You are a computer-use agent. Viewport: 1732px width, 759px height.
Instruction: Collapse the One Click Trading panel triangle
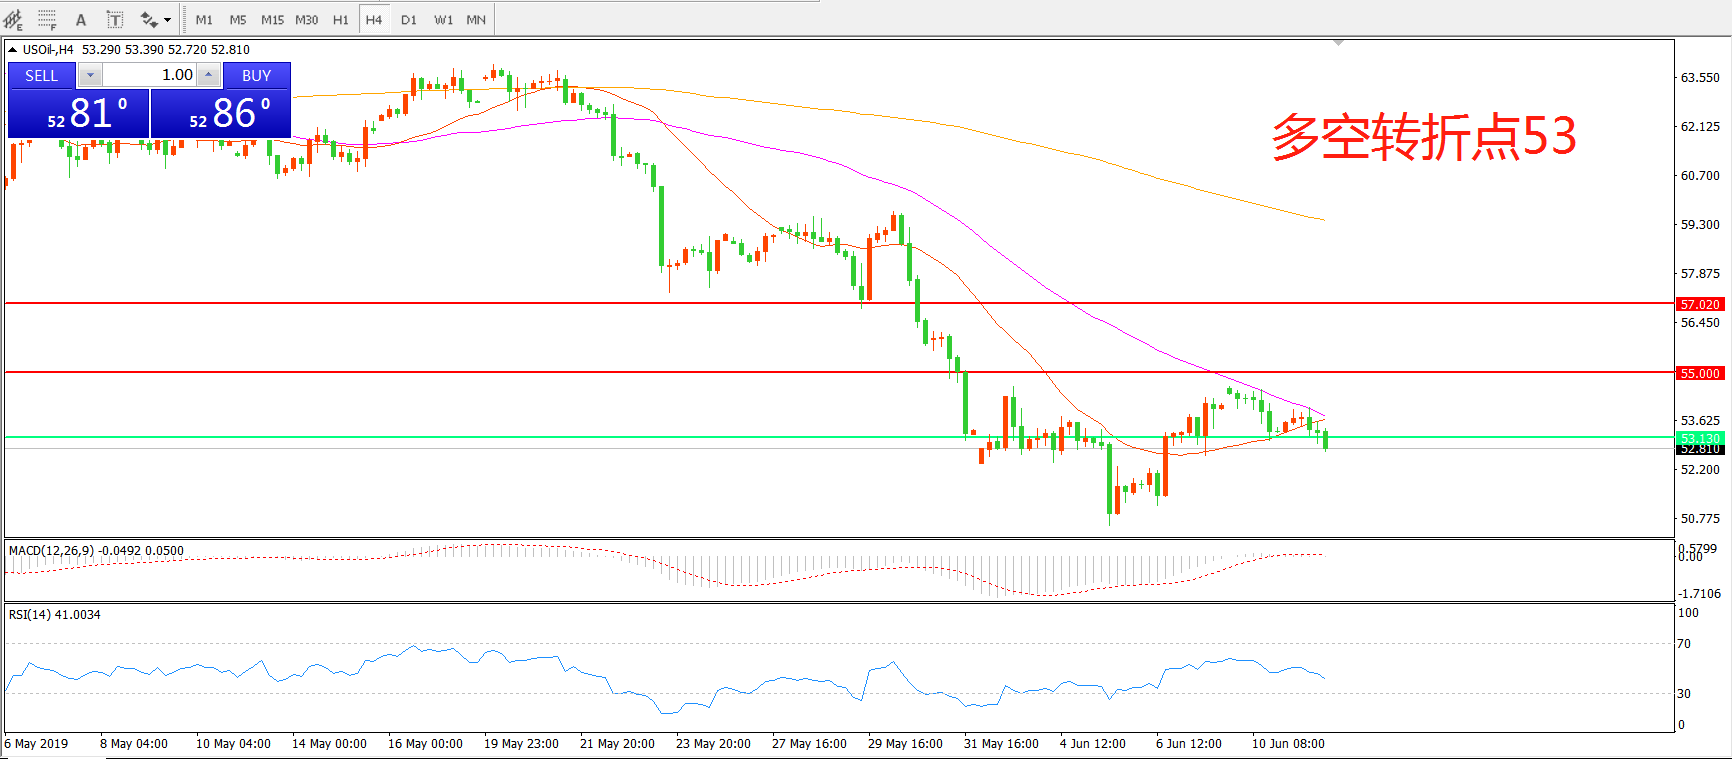pyautogui.click(x=12, y=49)
